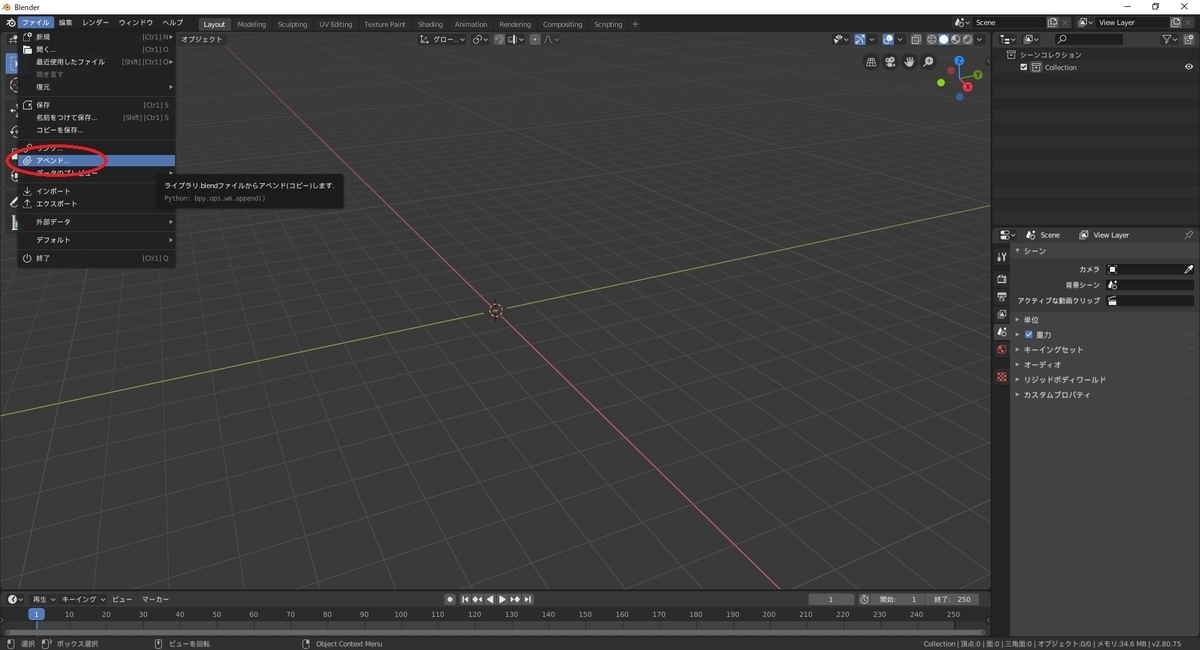Viewport: 1200px width, 650px height.
Task: Select シーンコレクション row in outliner
Action: tap(1095, 55)
